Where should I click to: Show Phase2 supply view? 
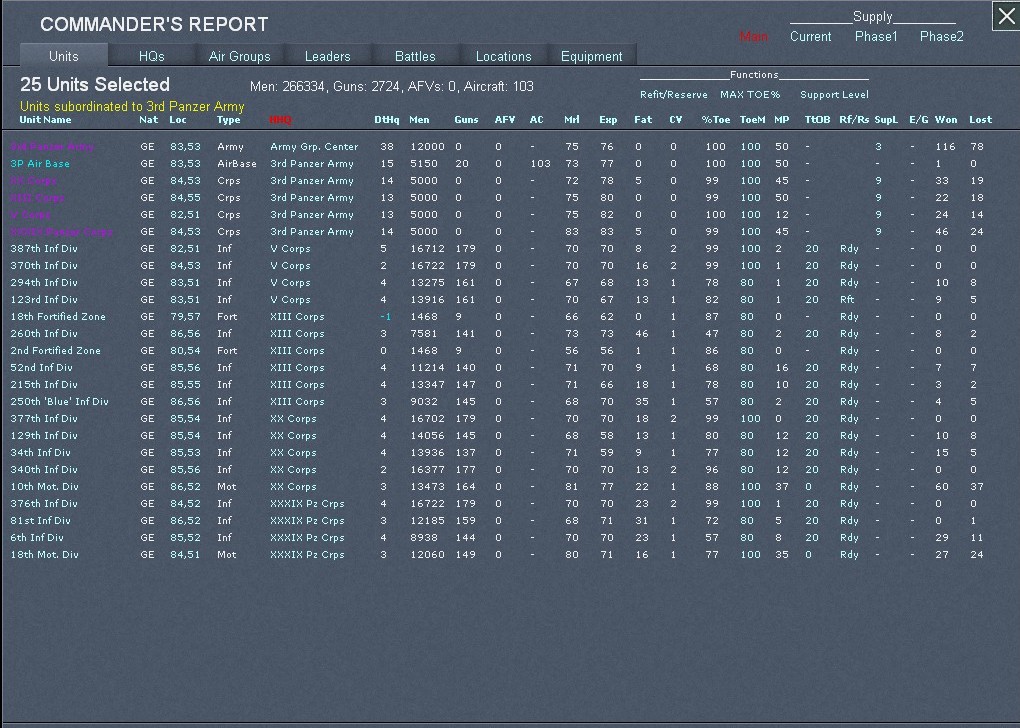coord(941,37)
